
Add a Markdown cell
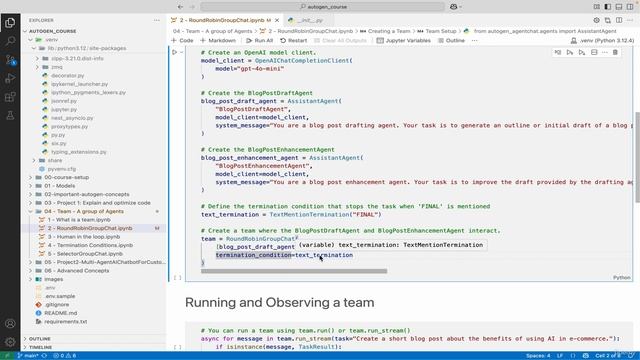click(218, 40)
